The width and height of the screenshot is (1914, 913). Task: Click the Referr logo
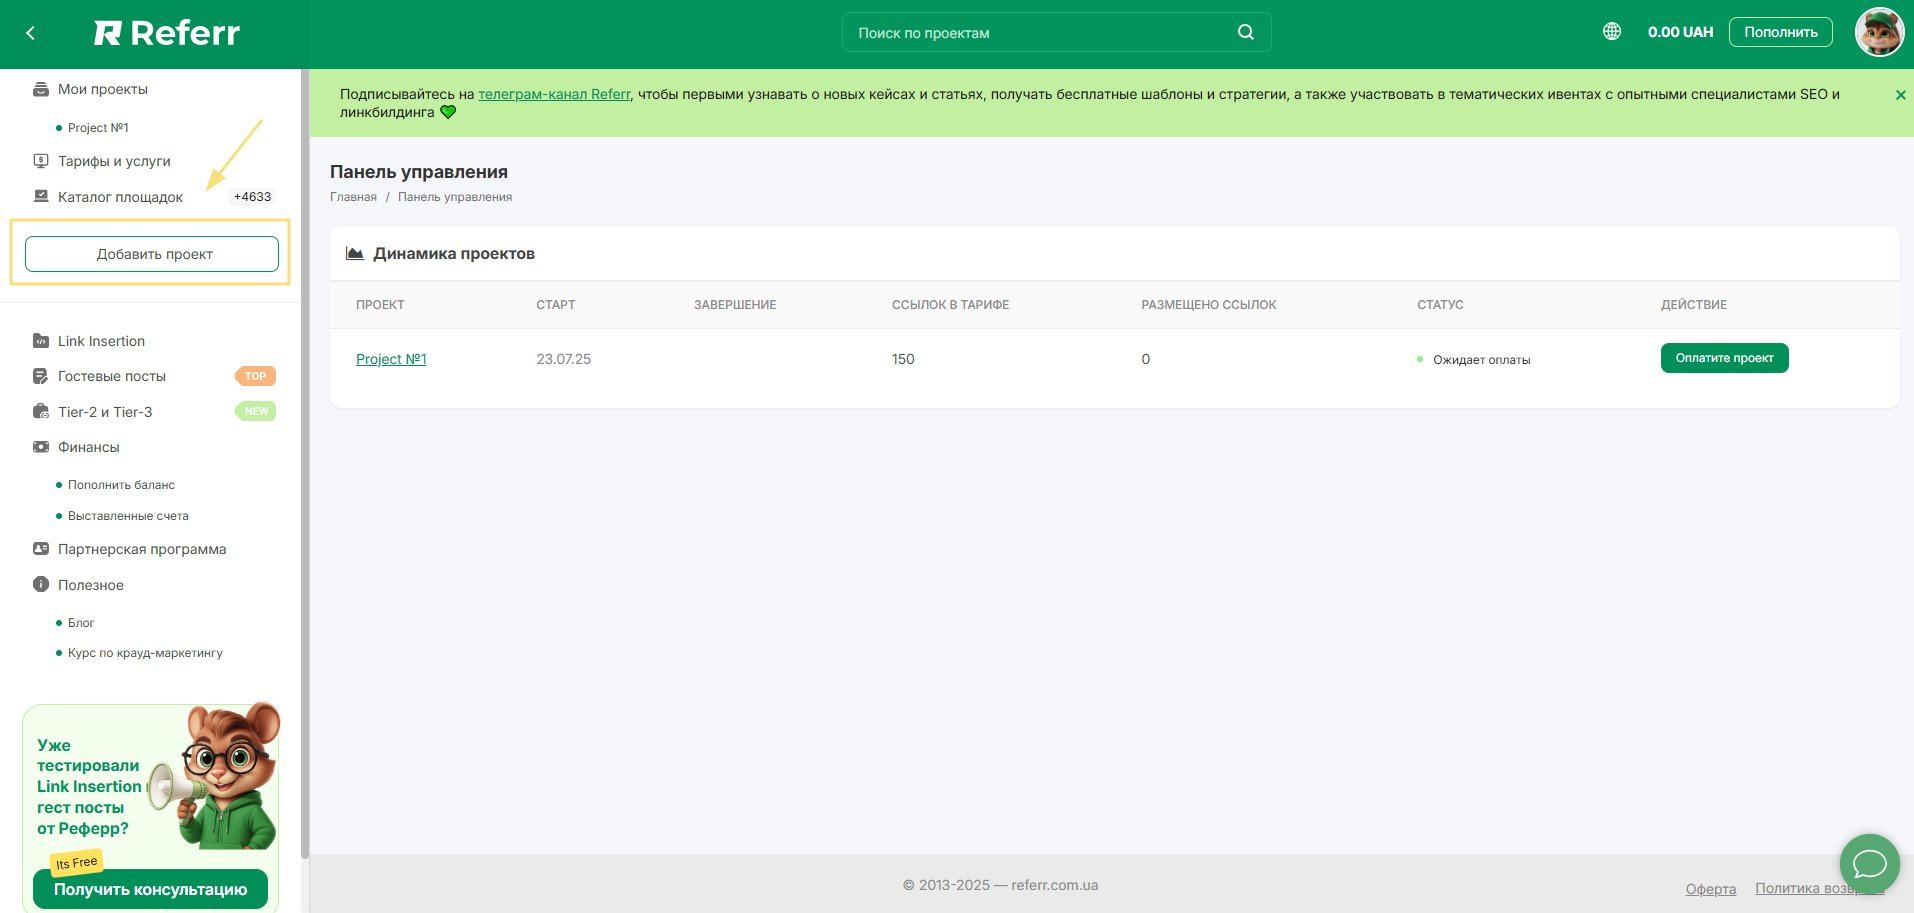167,33
